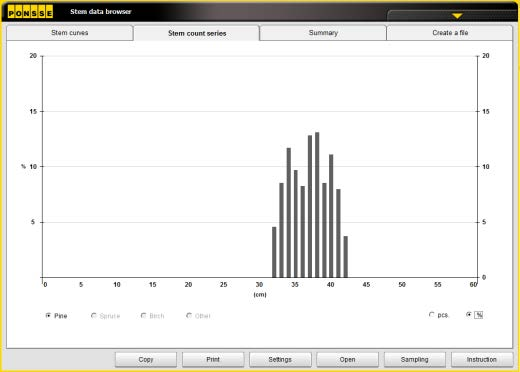The width and height of the screenshot is (520, 372).
Task: Switch to the Stem curves tab
Action: point(70,33)
